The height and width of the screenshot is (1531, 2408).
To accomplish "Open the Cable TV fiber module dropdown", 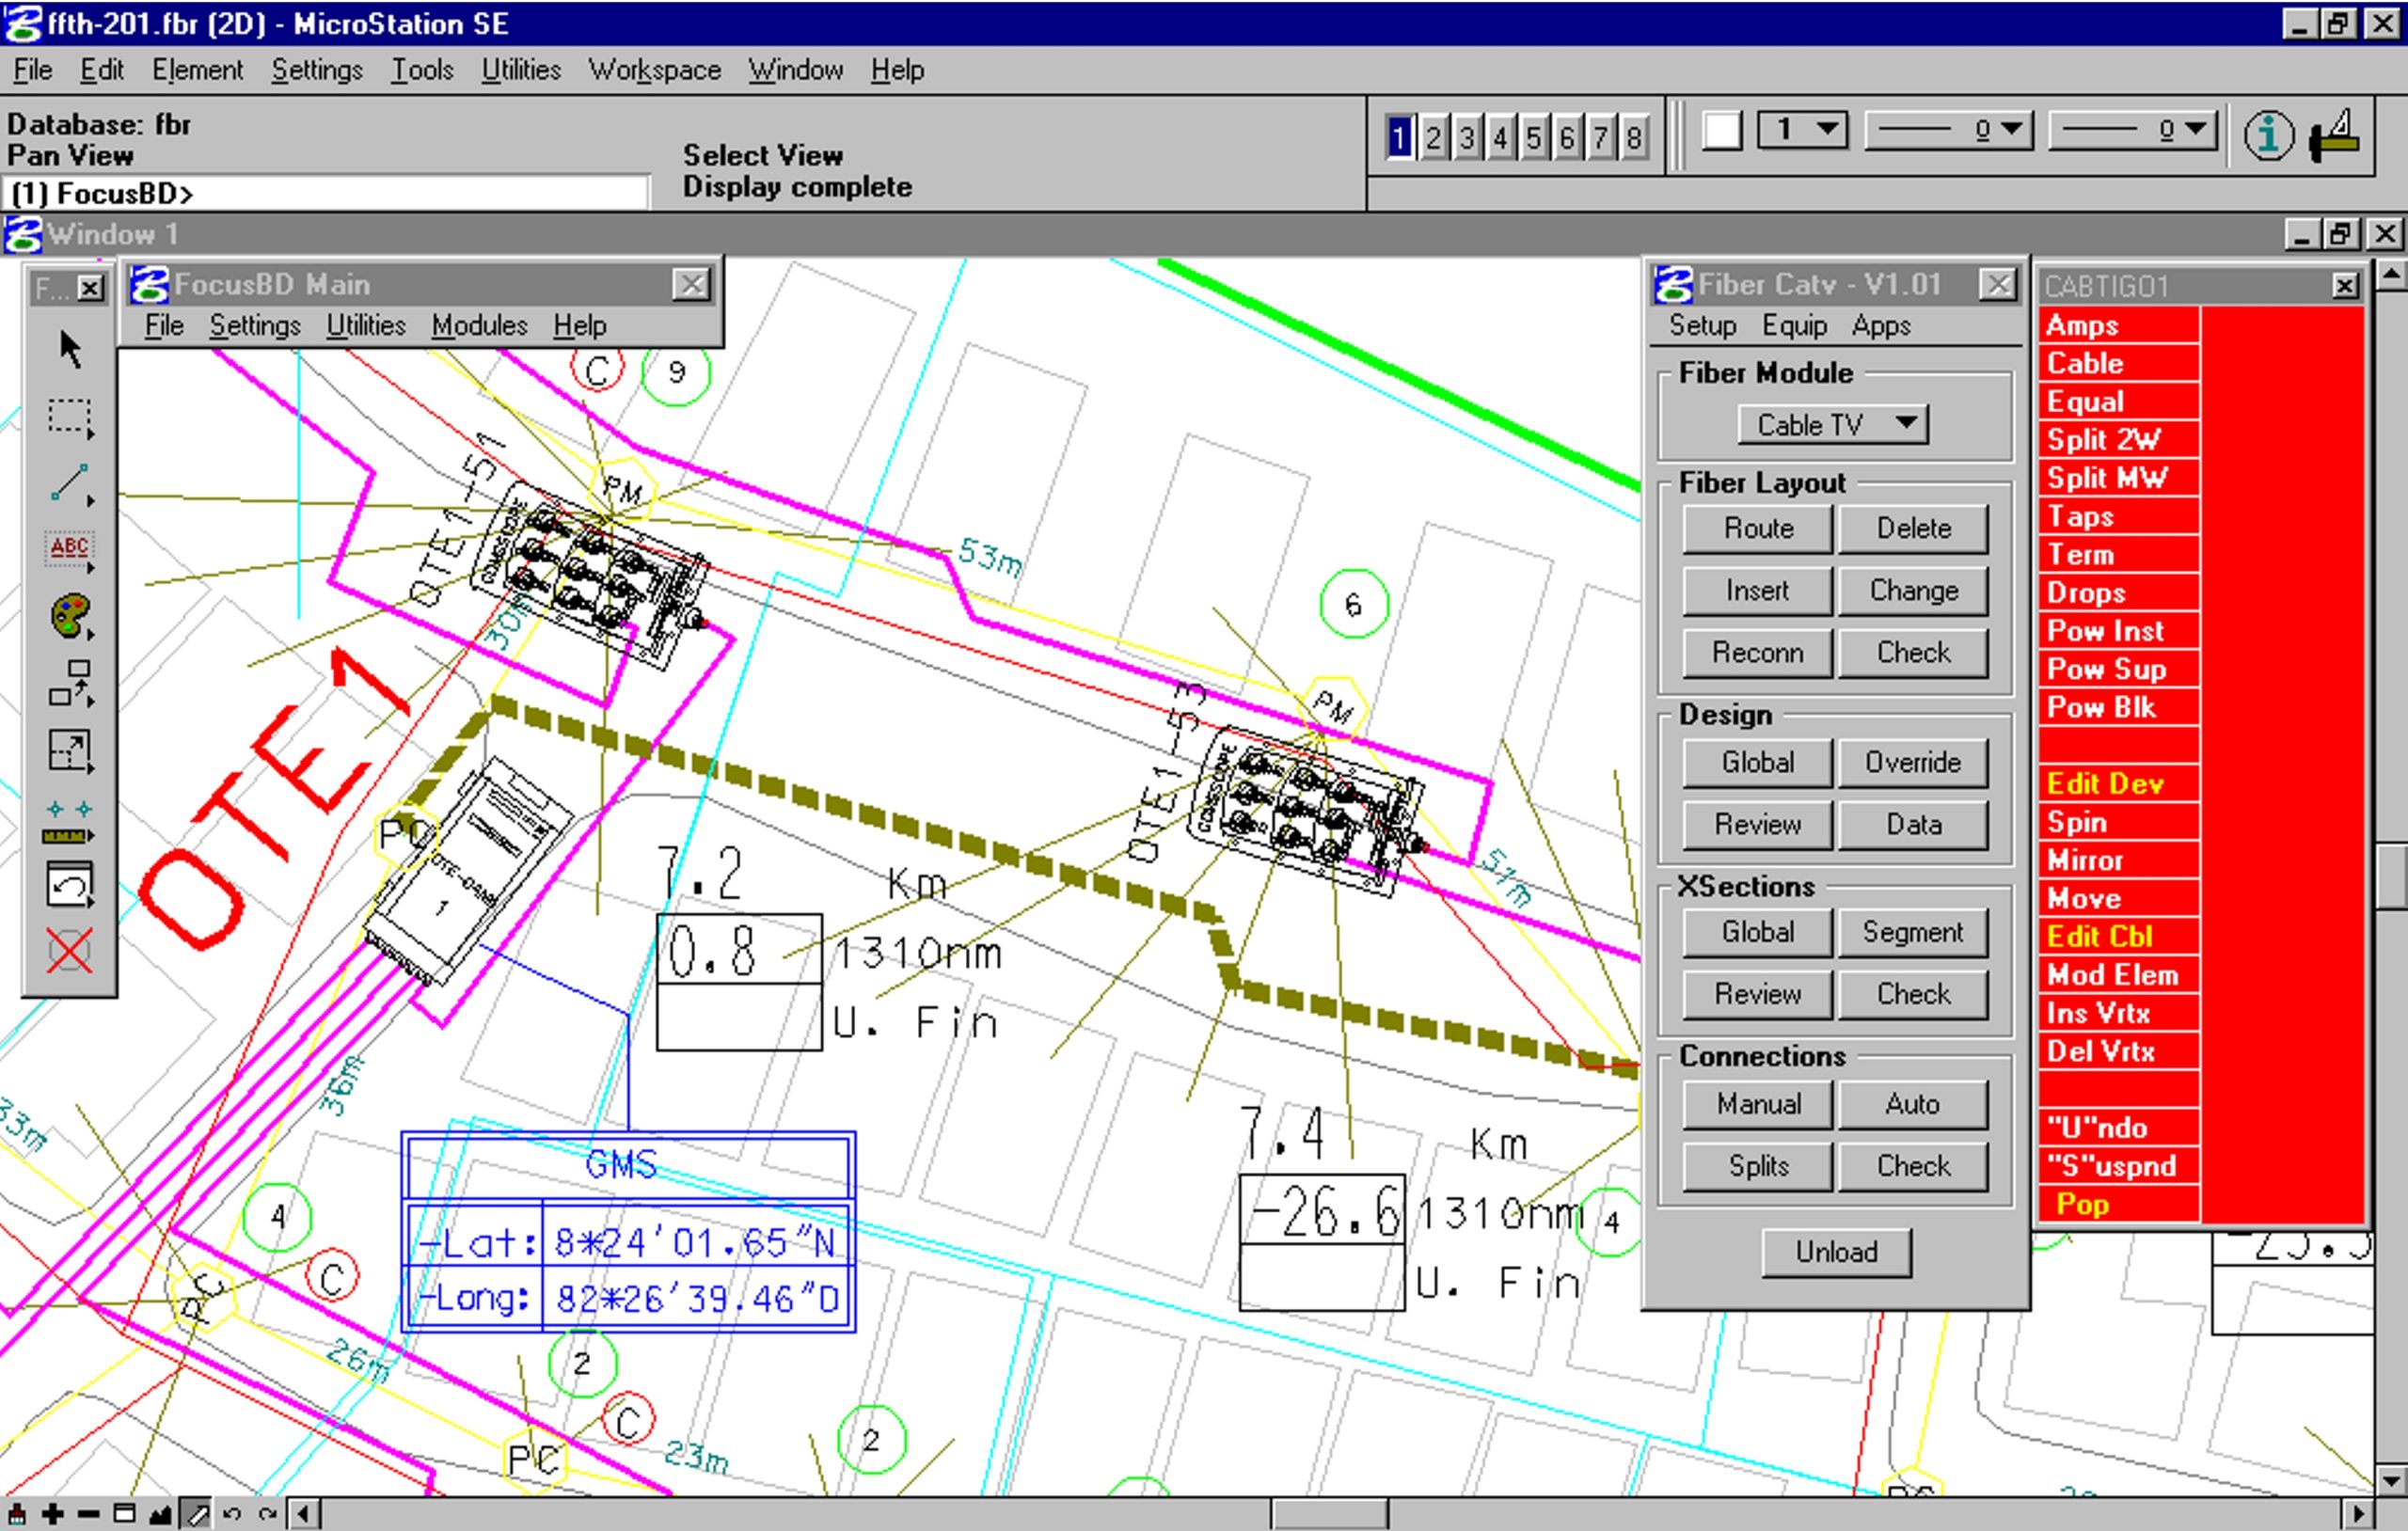I will click(x=1832, y=425).
